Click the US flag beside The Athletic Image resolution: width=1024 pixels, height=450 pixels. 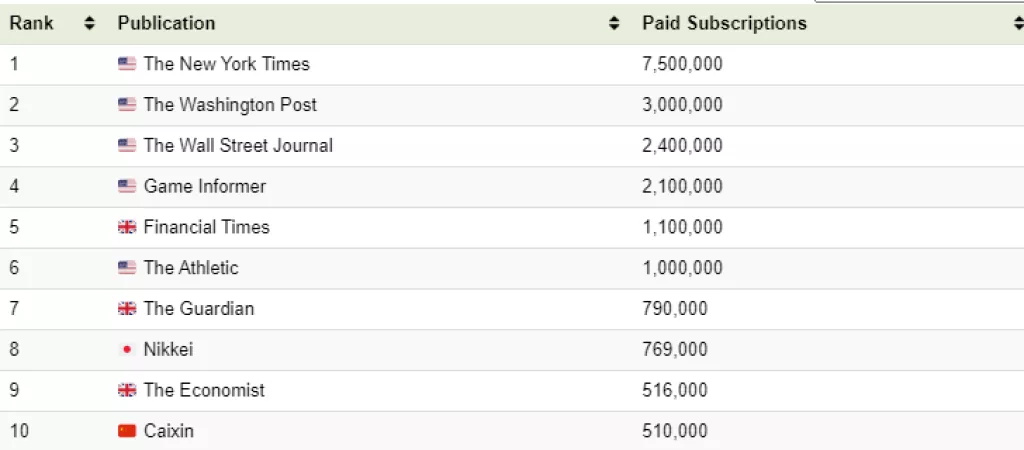[126, 268]
